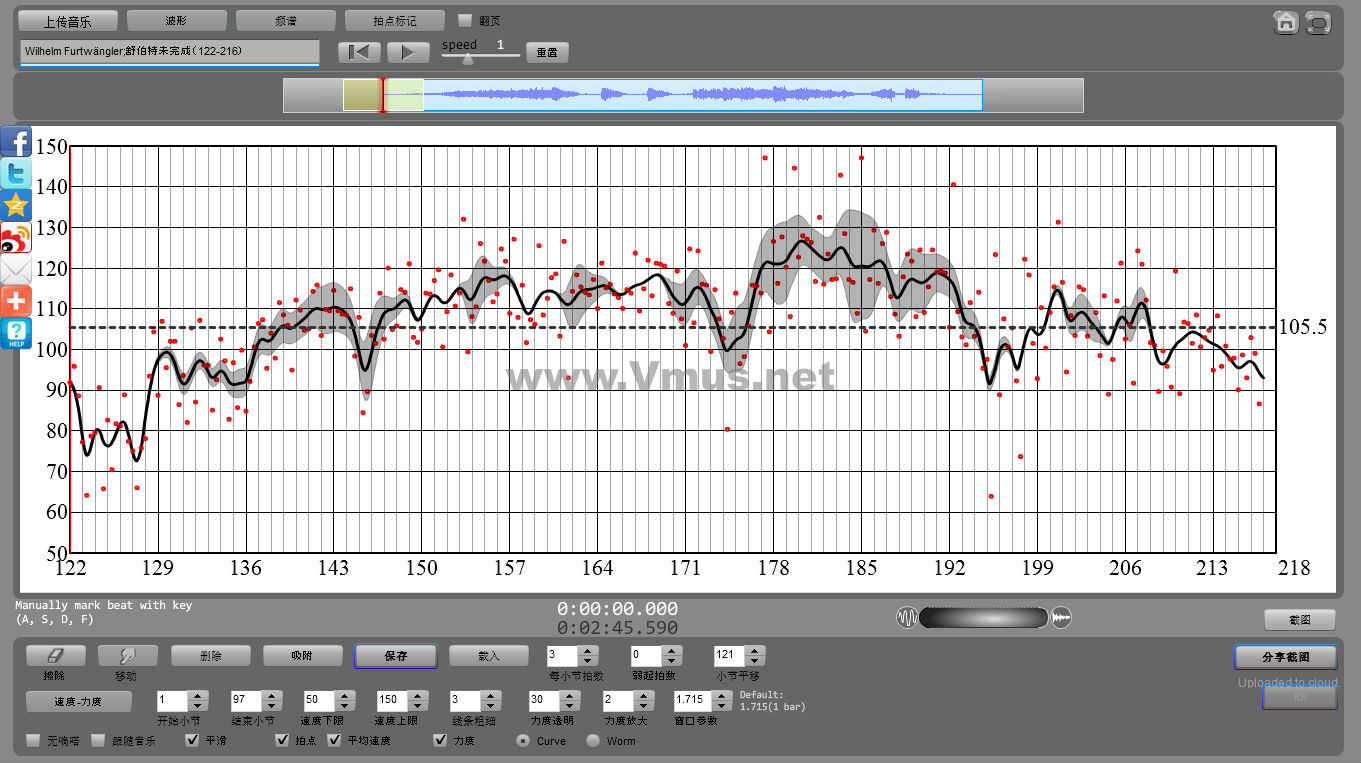Screen dimensions: 1361x763
Task: Enable the 翻页 page-turn checkbox
Action: pos(465,20)
